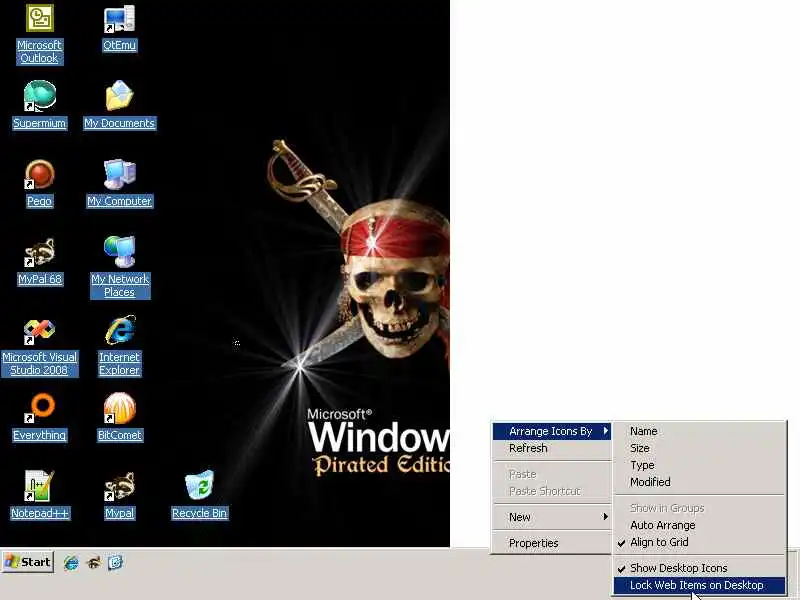Click the Mypal raccoon Quick Launch icon
The height and width of the screenshot is (600, 800).
93,562
